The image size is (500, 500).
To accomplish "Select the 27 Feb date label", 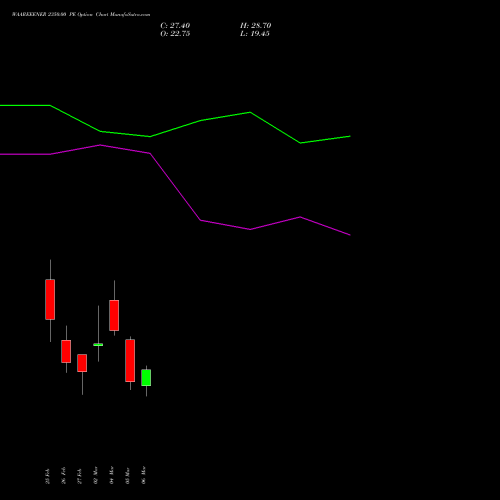I will coord(80,476).
